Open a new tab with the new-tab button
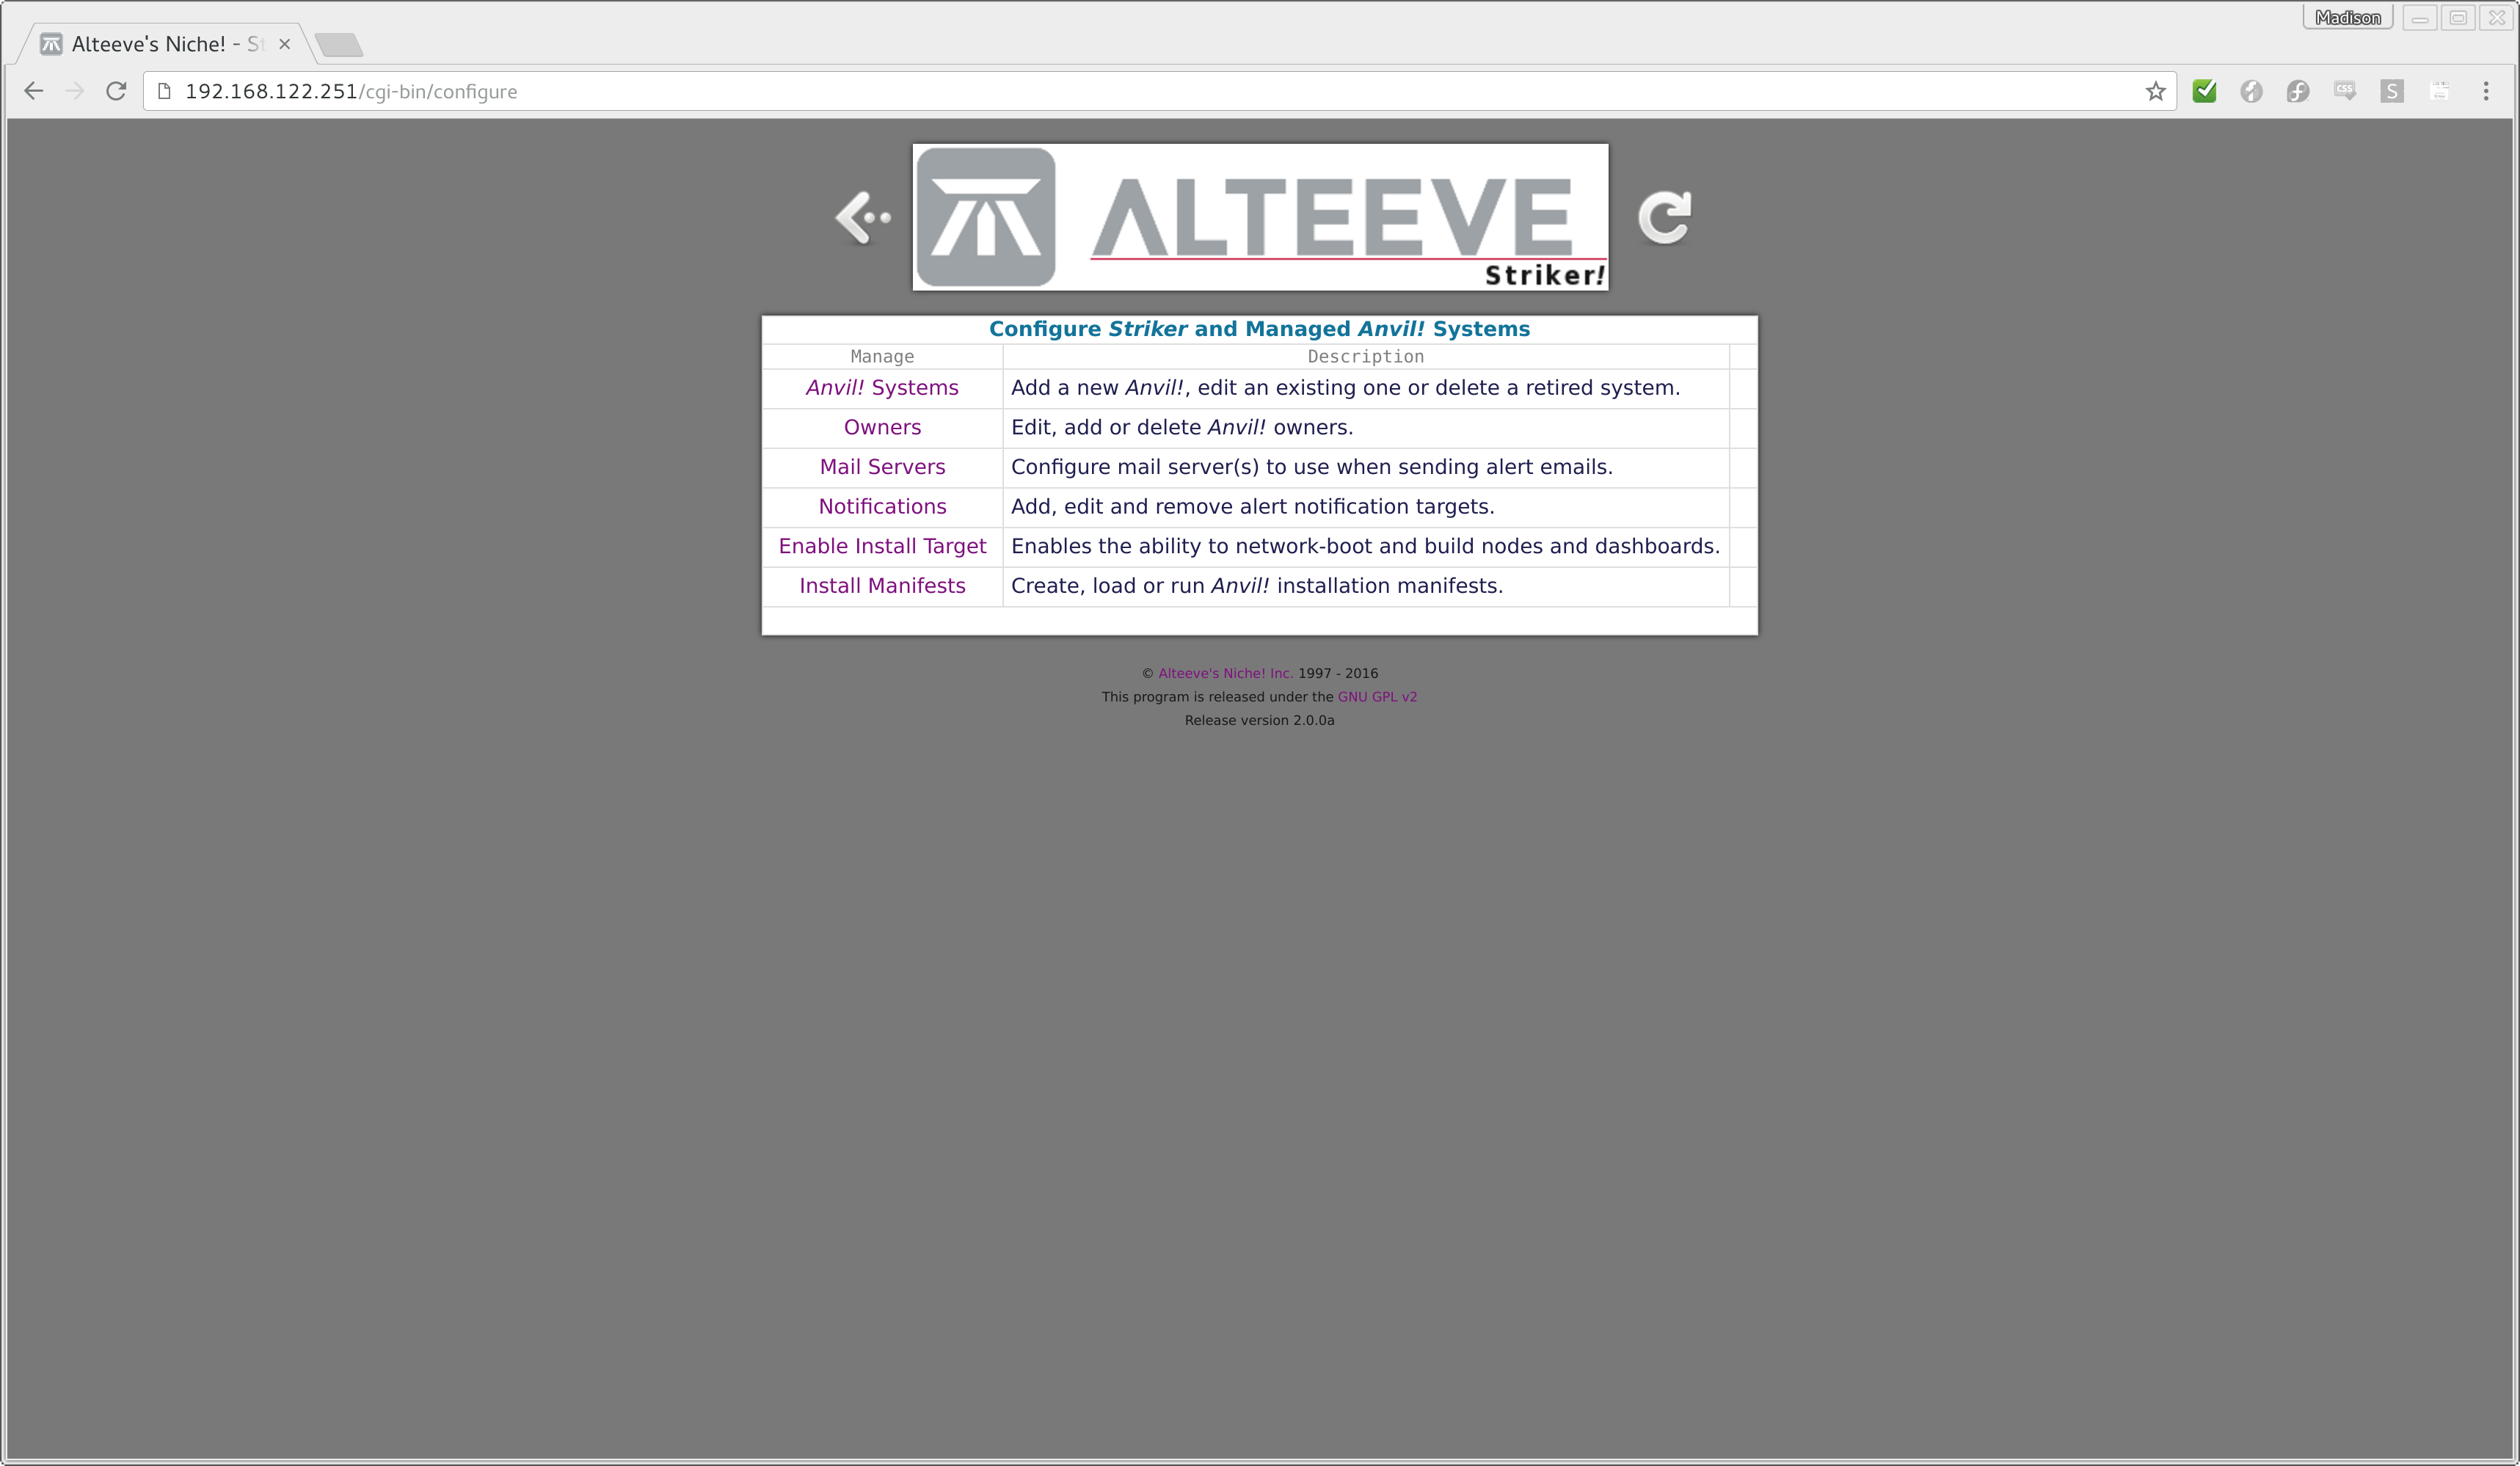Screen dimensions: 2520x1466 click(x=338, y=45)
